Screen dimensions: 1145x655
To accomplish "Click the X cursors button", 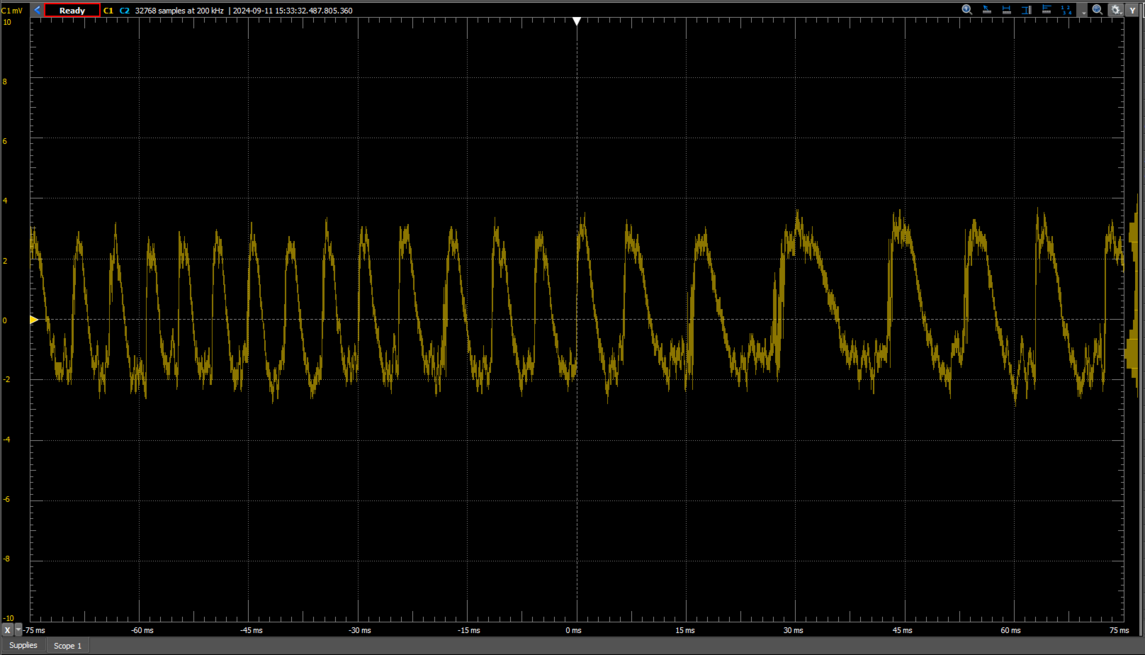I will click(7, 631).
